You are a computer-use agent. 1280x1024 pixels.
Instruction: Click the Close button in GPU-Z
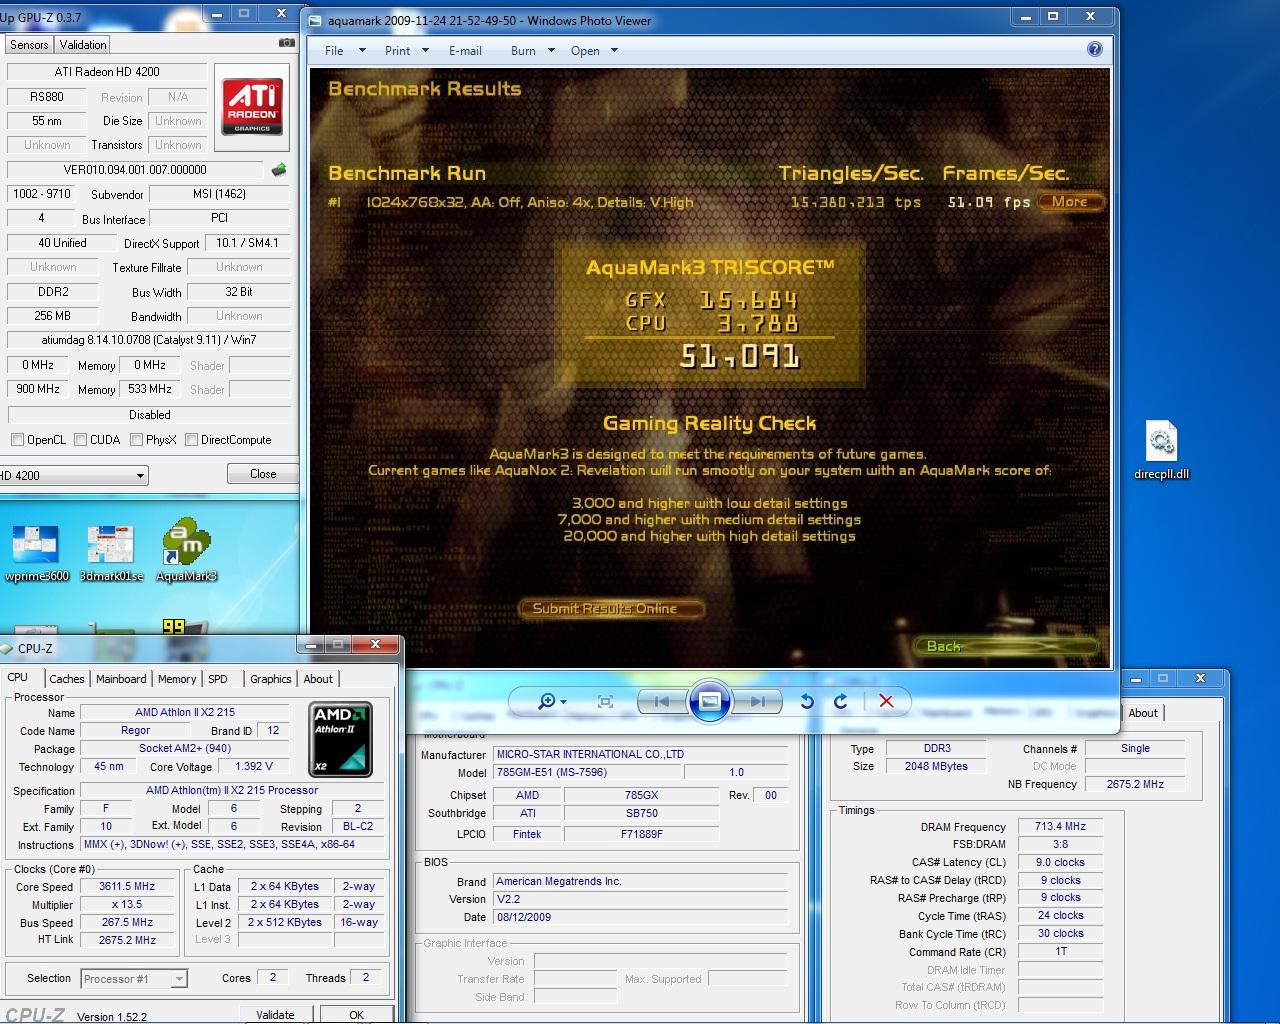click(x=263, y=474)
